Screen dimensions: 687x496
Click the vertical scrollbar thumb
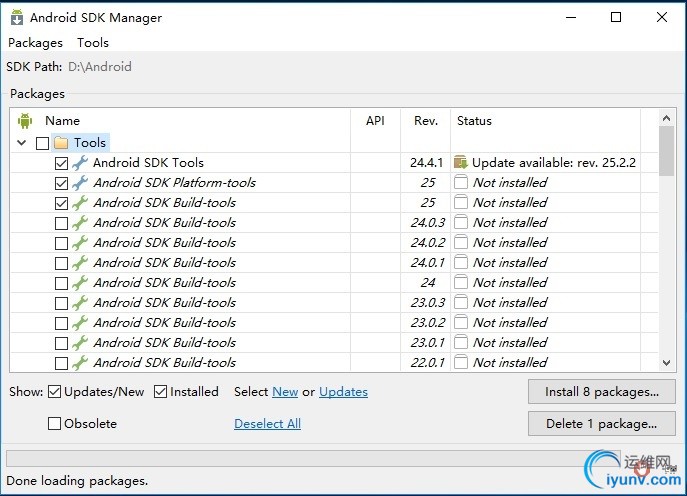666,151
